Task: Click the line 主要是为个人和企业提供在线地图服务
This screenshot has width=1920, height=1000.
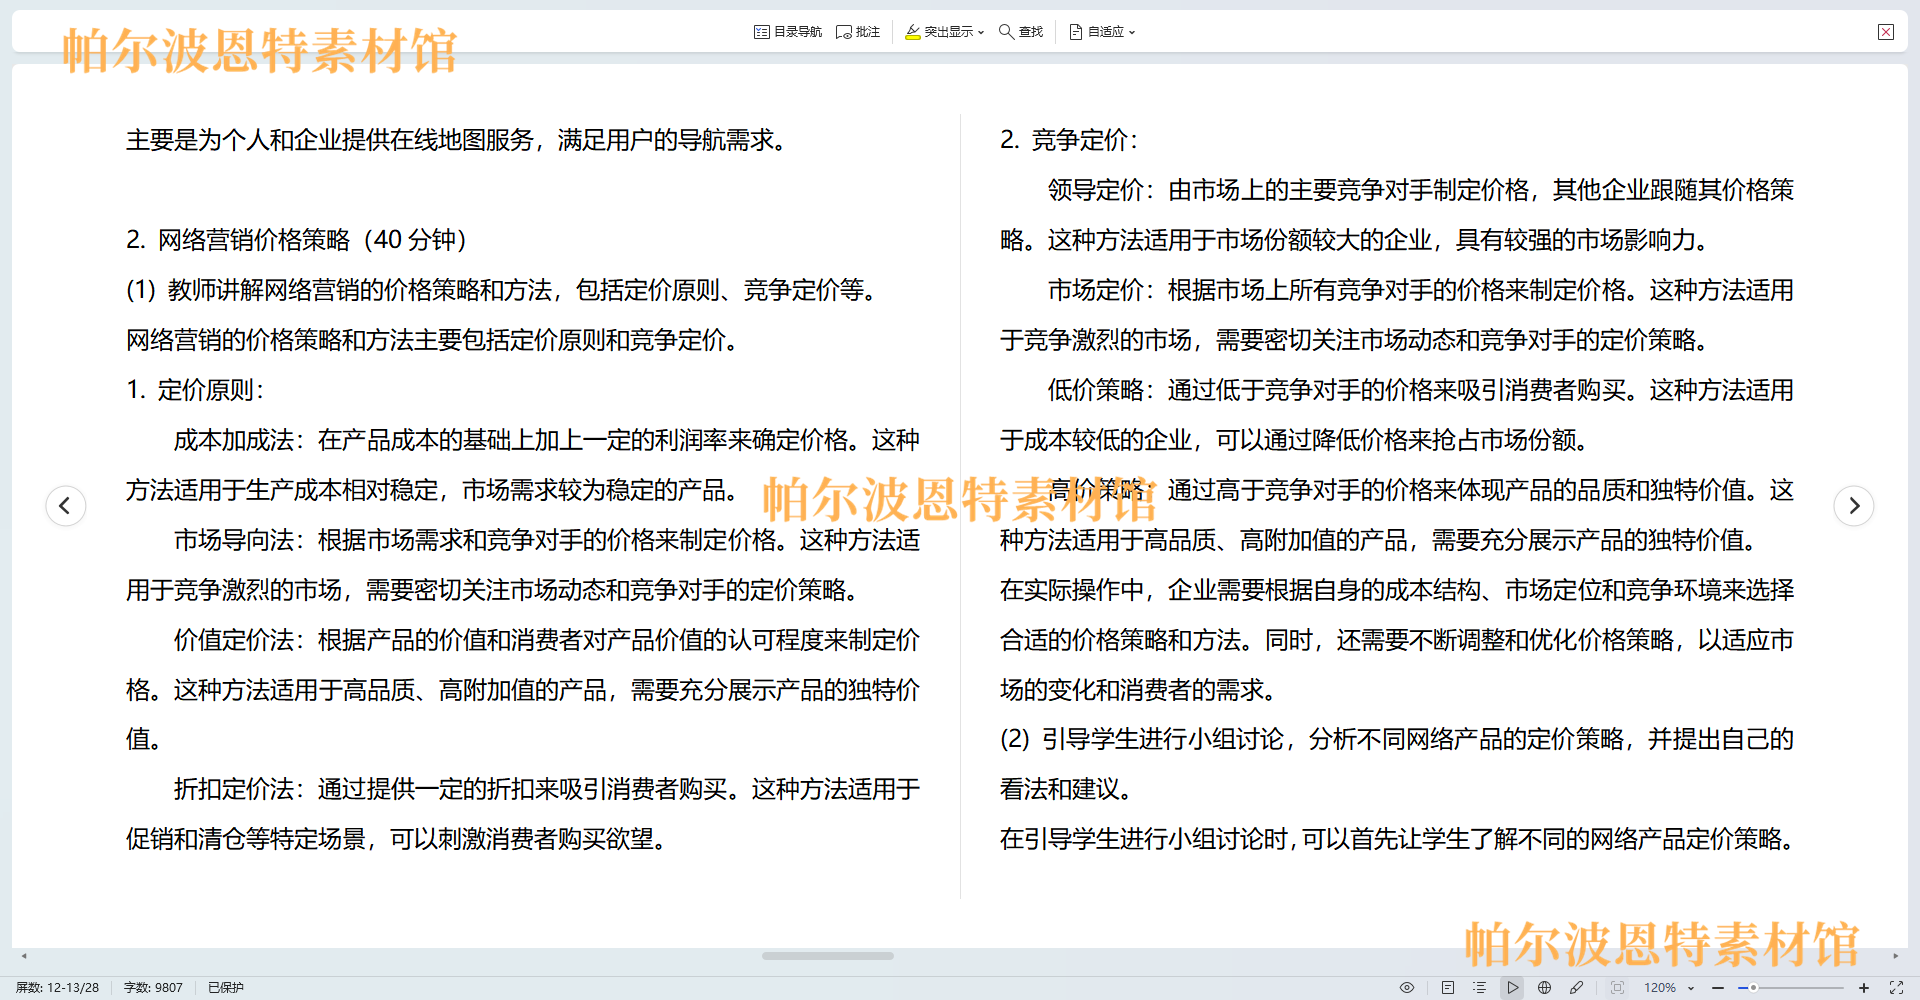Action: click(458, 140)
